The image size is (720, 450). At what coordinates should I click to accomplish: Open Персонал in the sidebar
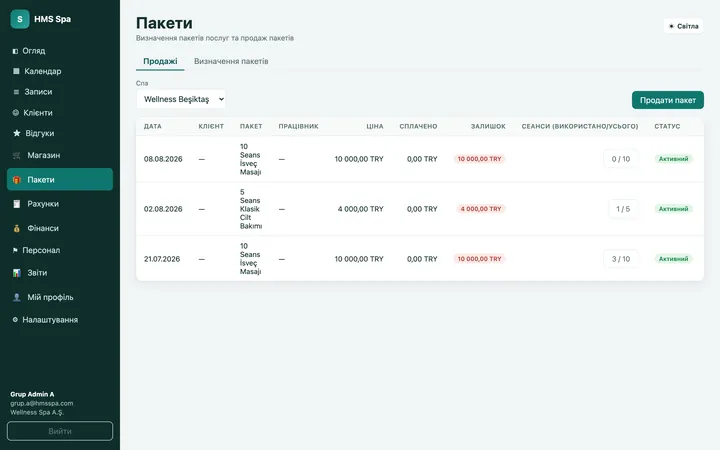pyautogui.click(x=60, y=250)
